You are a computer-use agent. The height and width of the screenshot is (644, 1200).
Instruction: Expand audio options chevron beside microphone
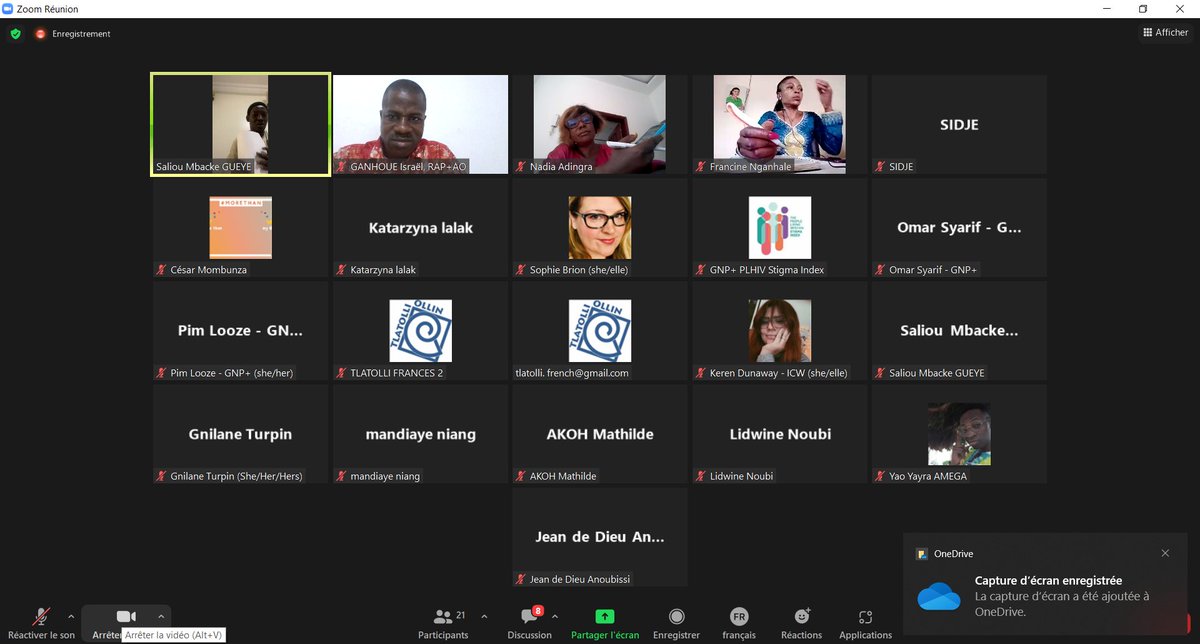point(71,616)
